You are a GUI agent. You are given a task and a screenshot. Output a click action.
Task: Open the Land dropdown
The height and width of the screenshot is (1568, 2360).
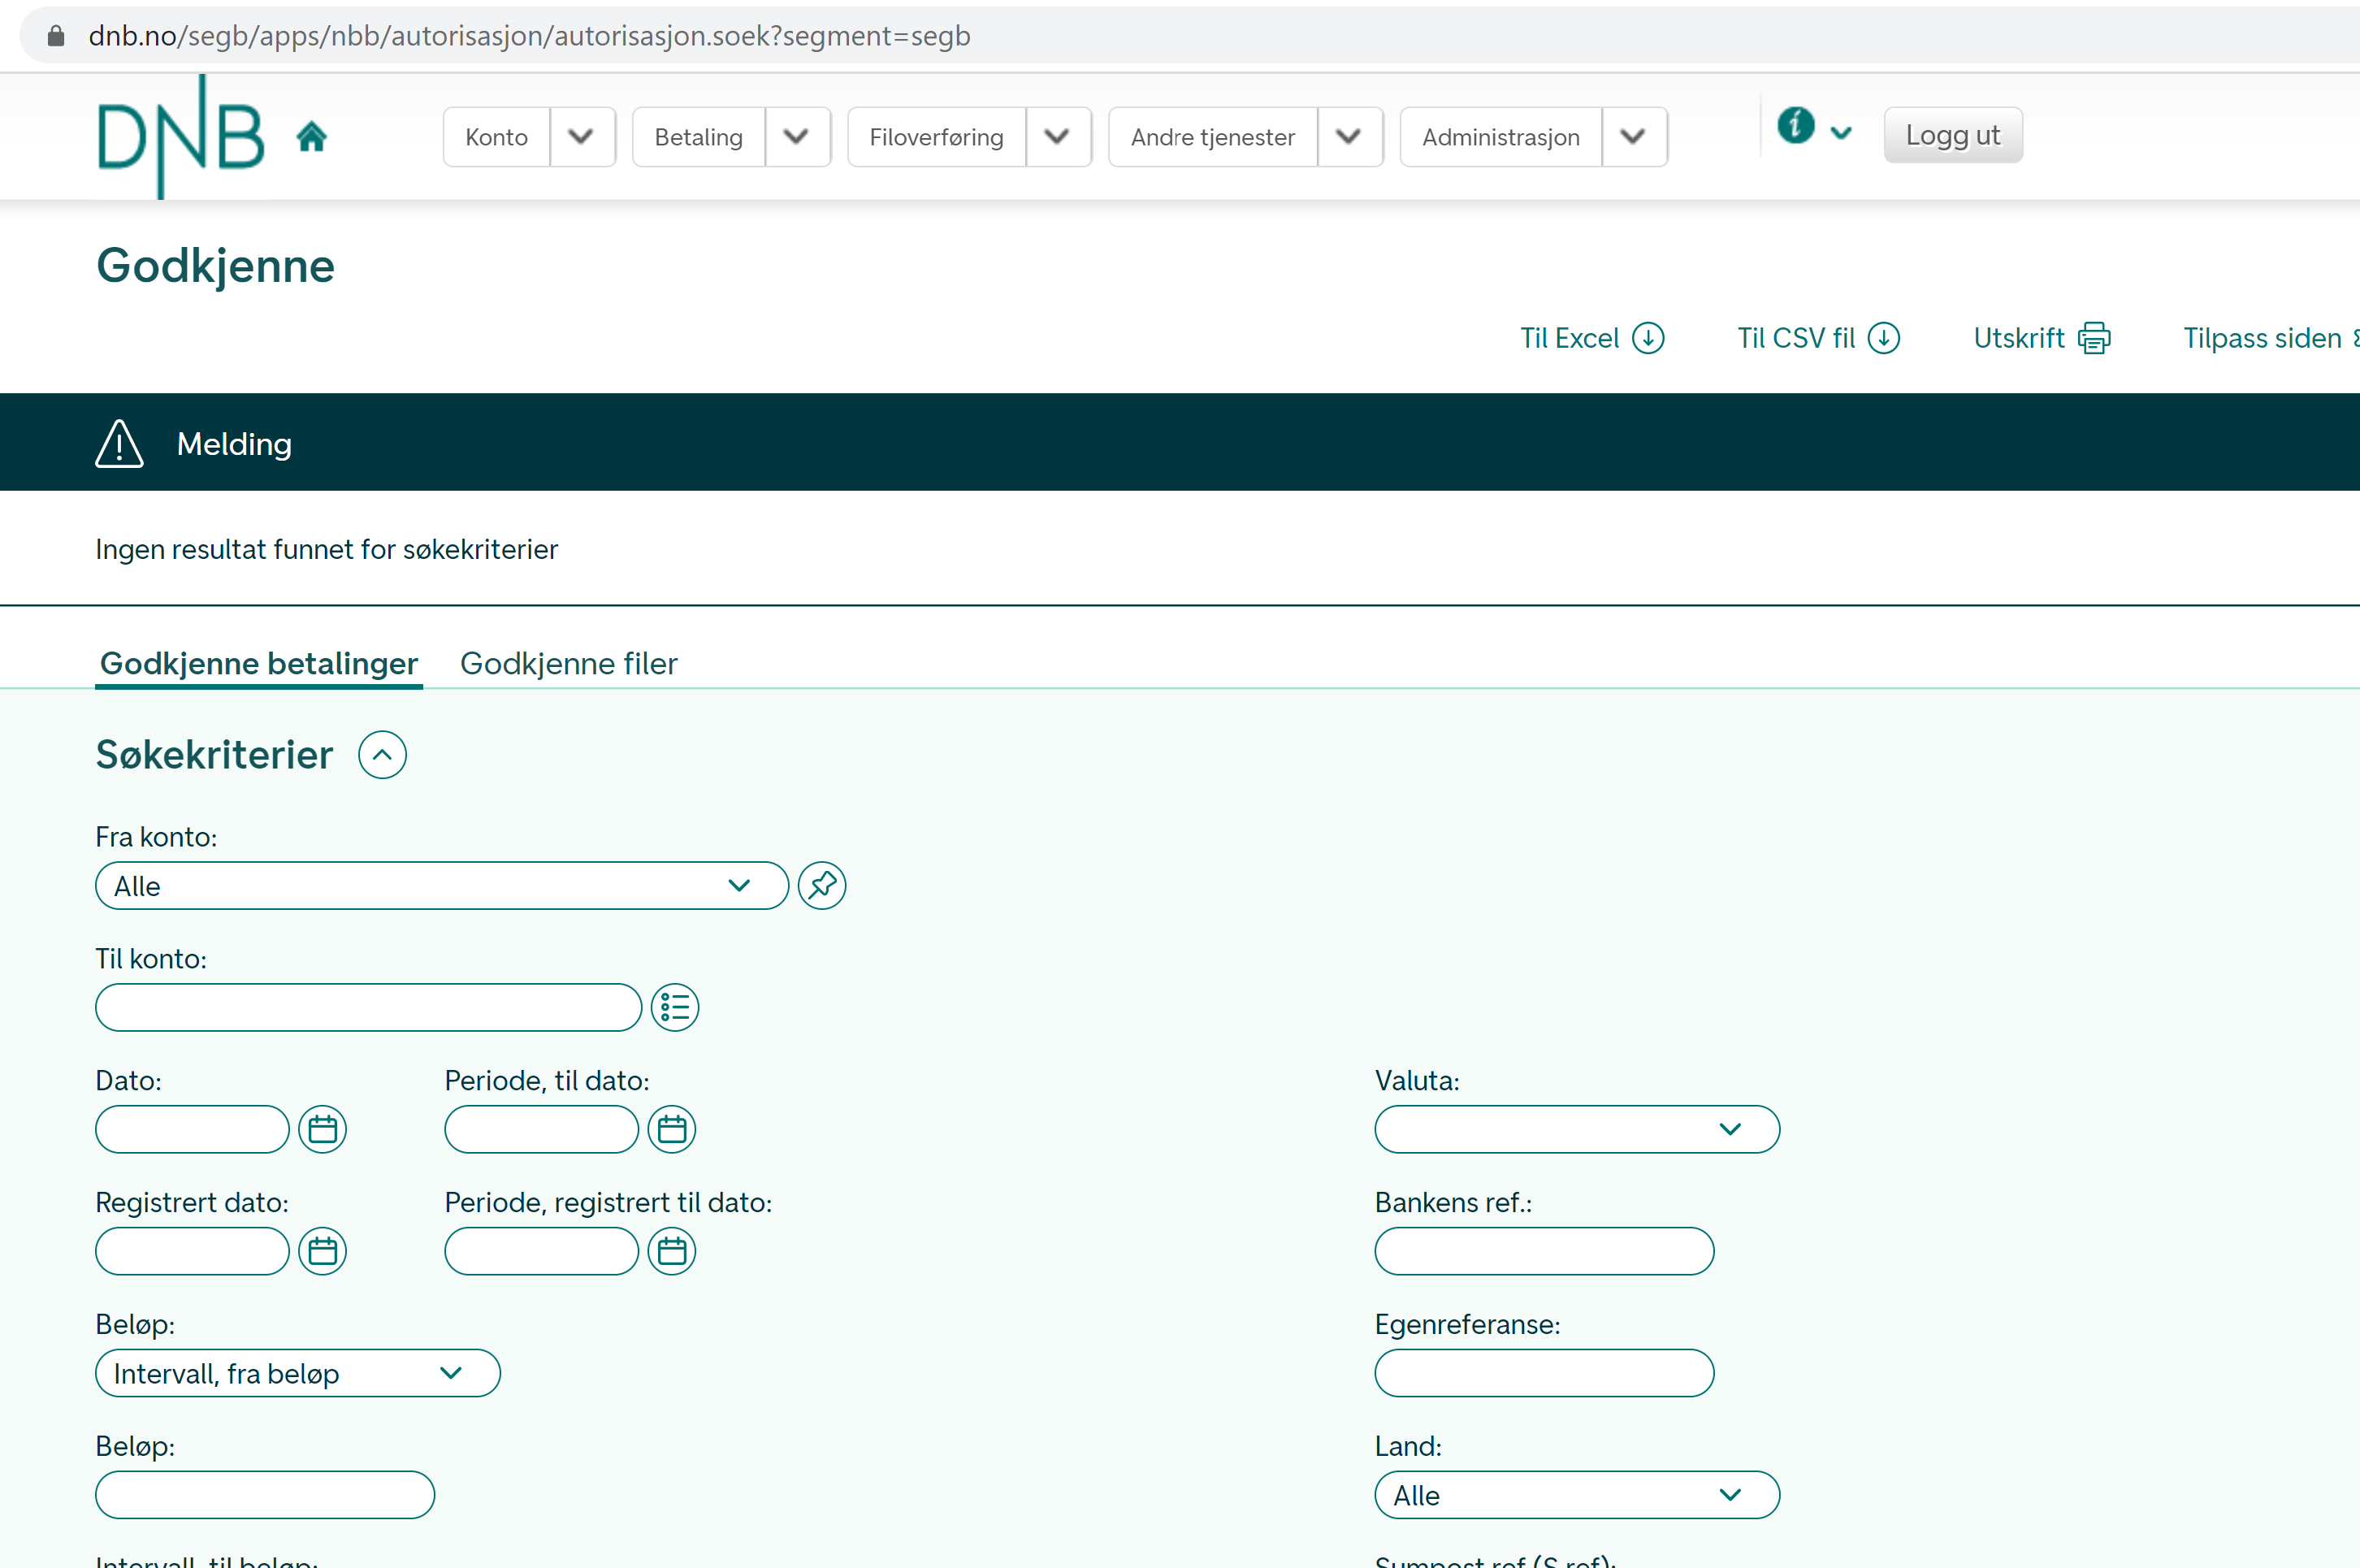pos(1576,1495)
